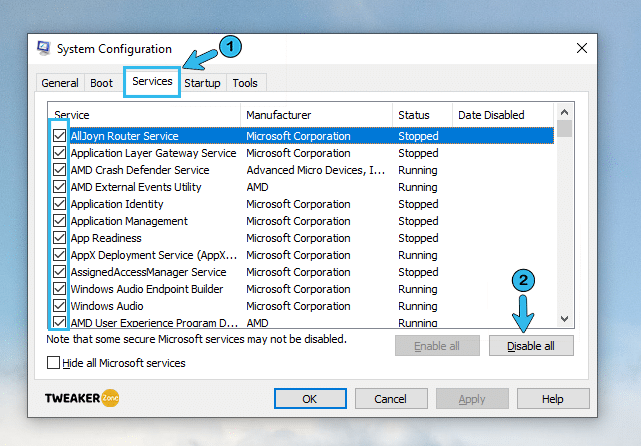Click the Enable all button

pyautogui.click(x=437, y=346)
